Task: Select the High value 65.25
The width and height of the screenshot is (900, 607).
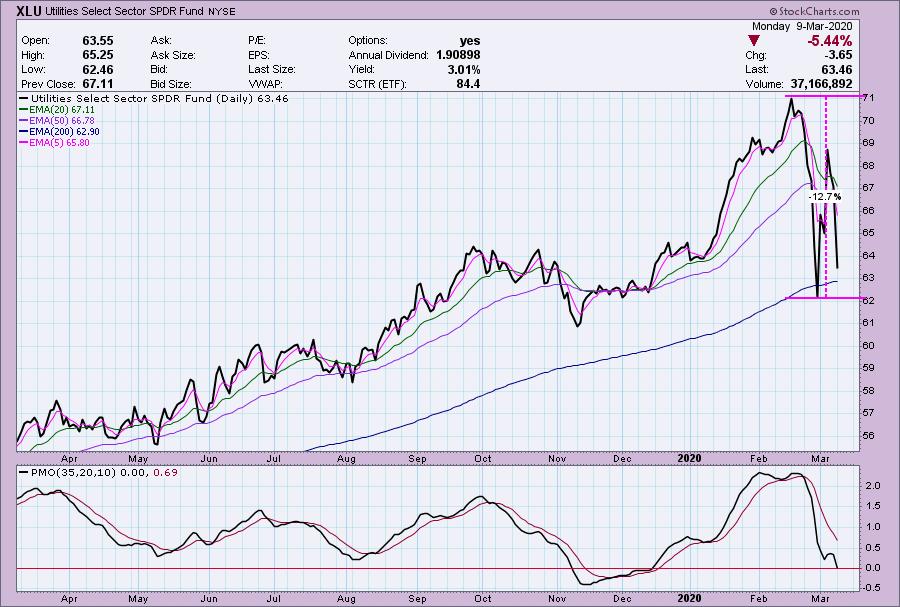Action: coord(98,55)
